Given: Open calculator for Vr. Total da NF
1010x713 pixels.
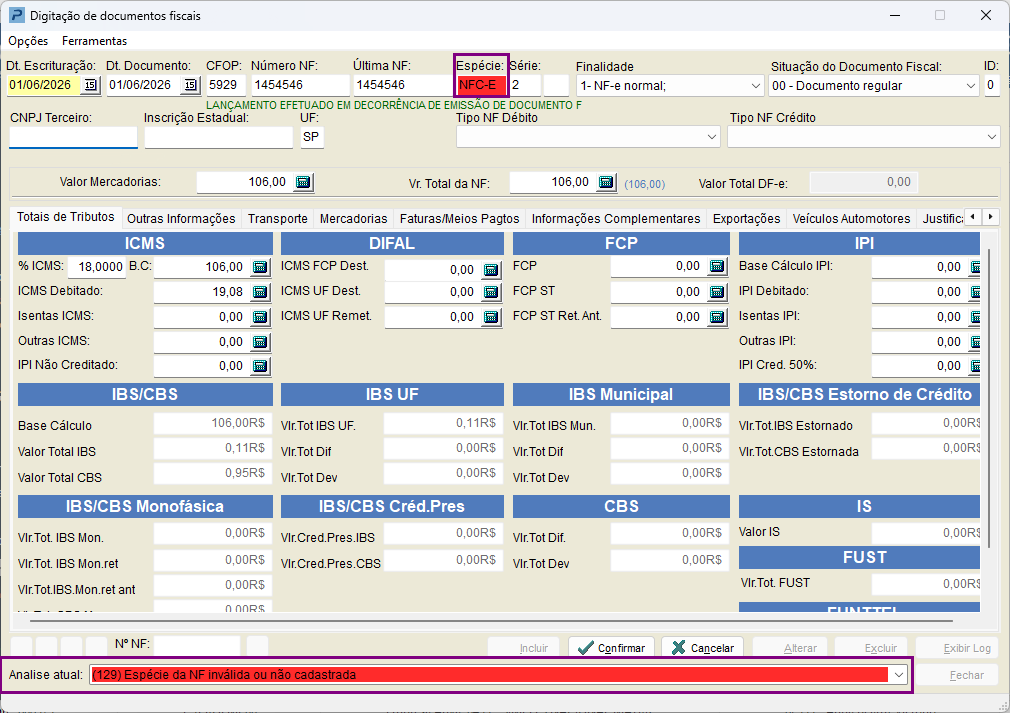Looking at the screenshot, I should (606, 182).
